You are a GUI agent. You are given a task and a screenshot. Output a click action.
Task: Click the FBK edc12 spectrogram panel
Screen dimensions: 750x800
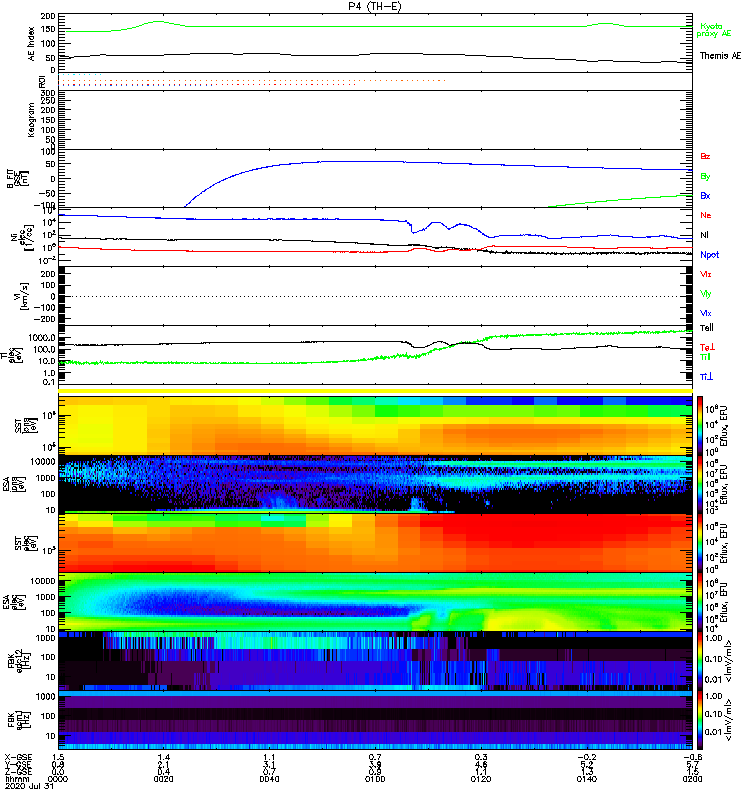(x=375, y=661)
